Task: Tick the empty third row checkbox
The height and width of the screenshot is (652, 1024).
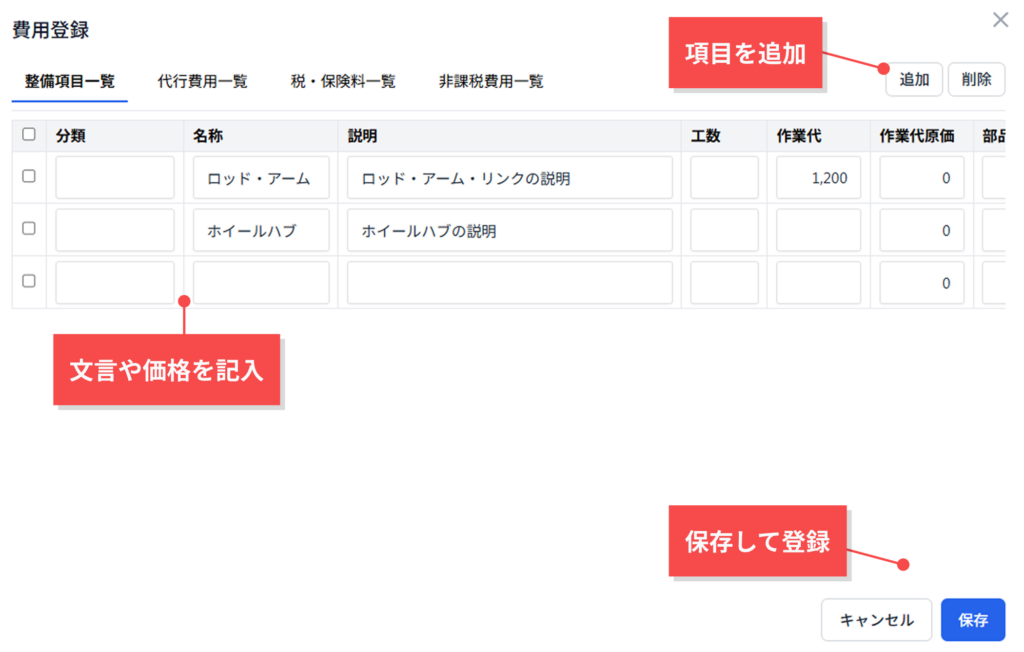Action: [x=29, y=282]
